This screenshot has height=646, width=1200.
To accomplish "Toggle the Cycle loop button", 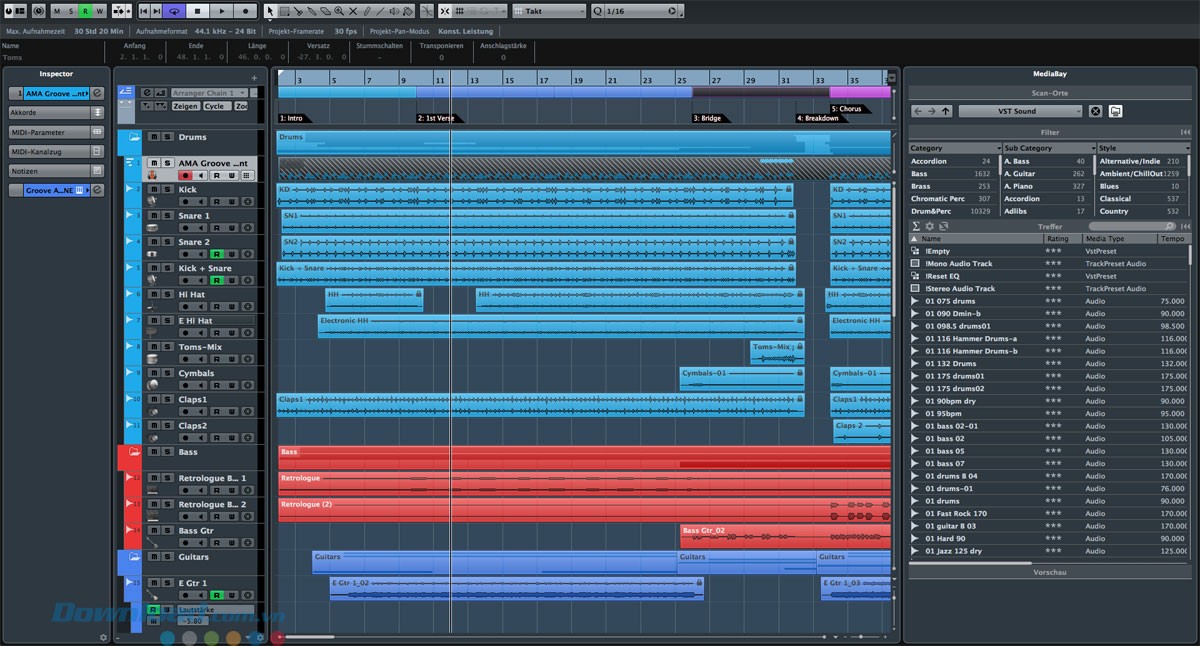I will [174, 11].
